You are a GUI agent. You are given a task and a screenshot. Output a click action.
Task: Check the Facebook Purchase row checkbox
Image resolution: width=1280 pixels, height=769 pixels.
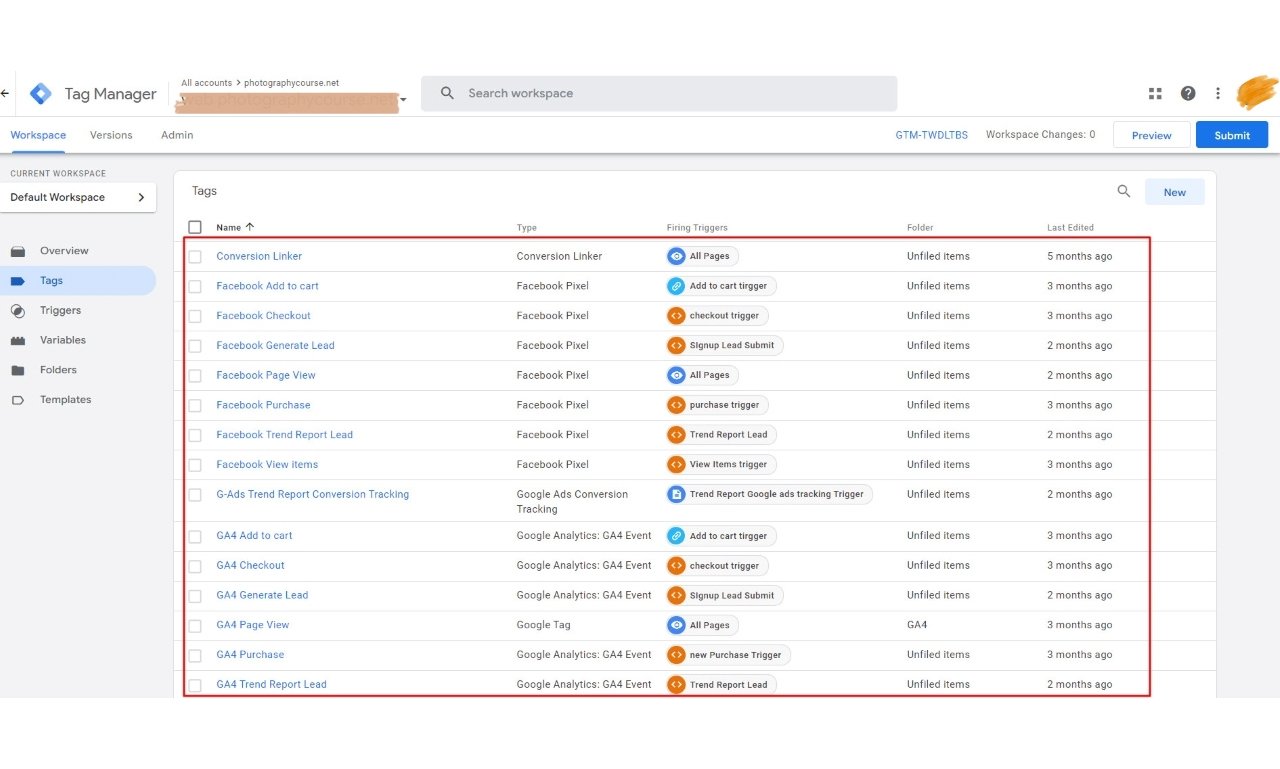coord(195,406)
